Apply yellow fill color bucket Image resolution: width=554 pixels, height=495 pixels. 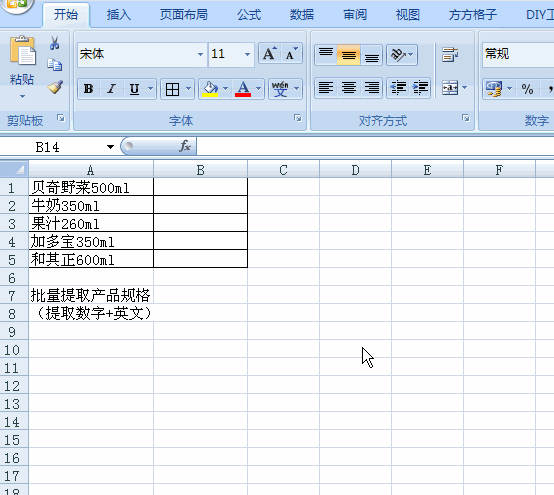(x=210, y=89)
